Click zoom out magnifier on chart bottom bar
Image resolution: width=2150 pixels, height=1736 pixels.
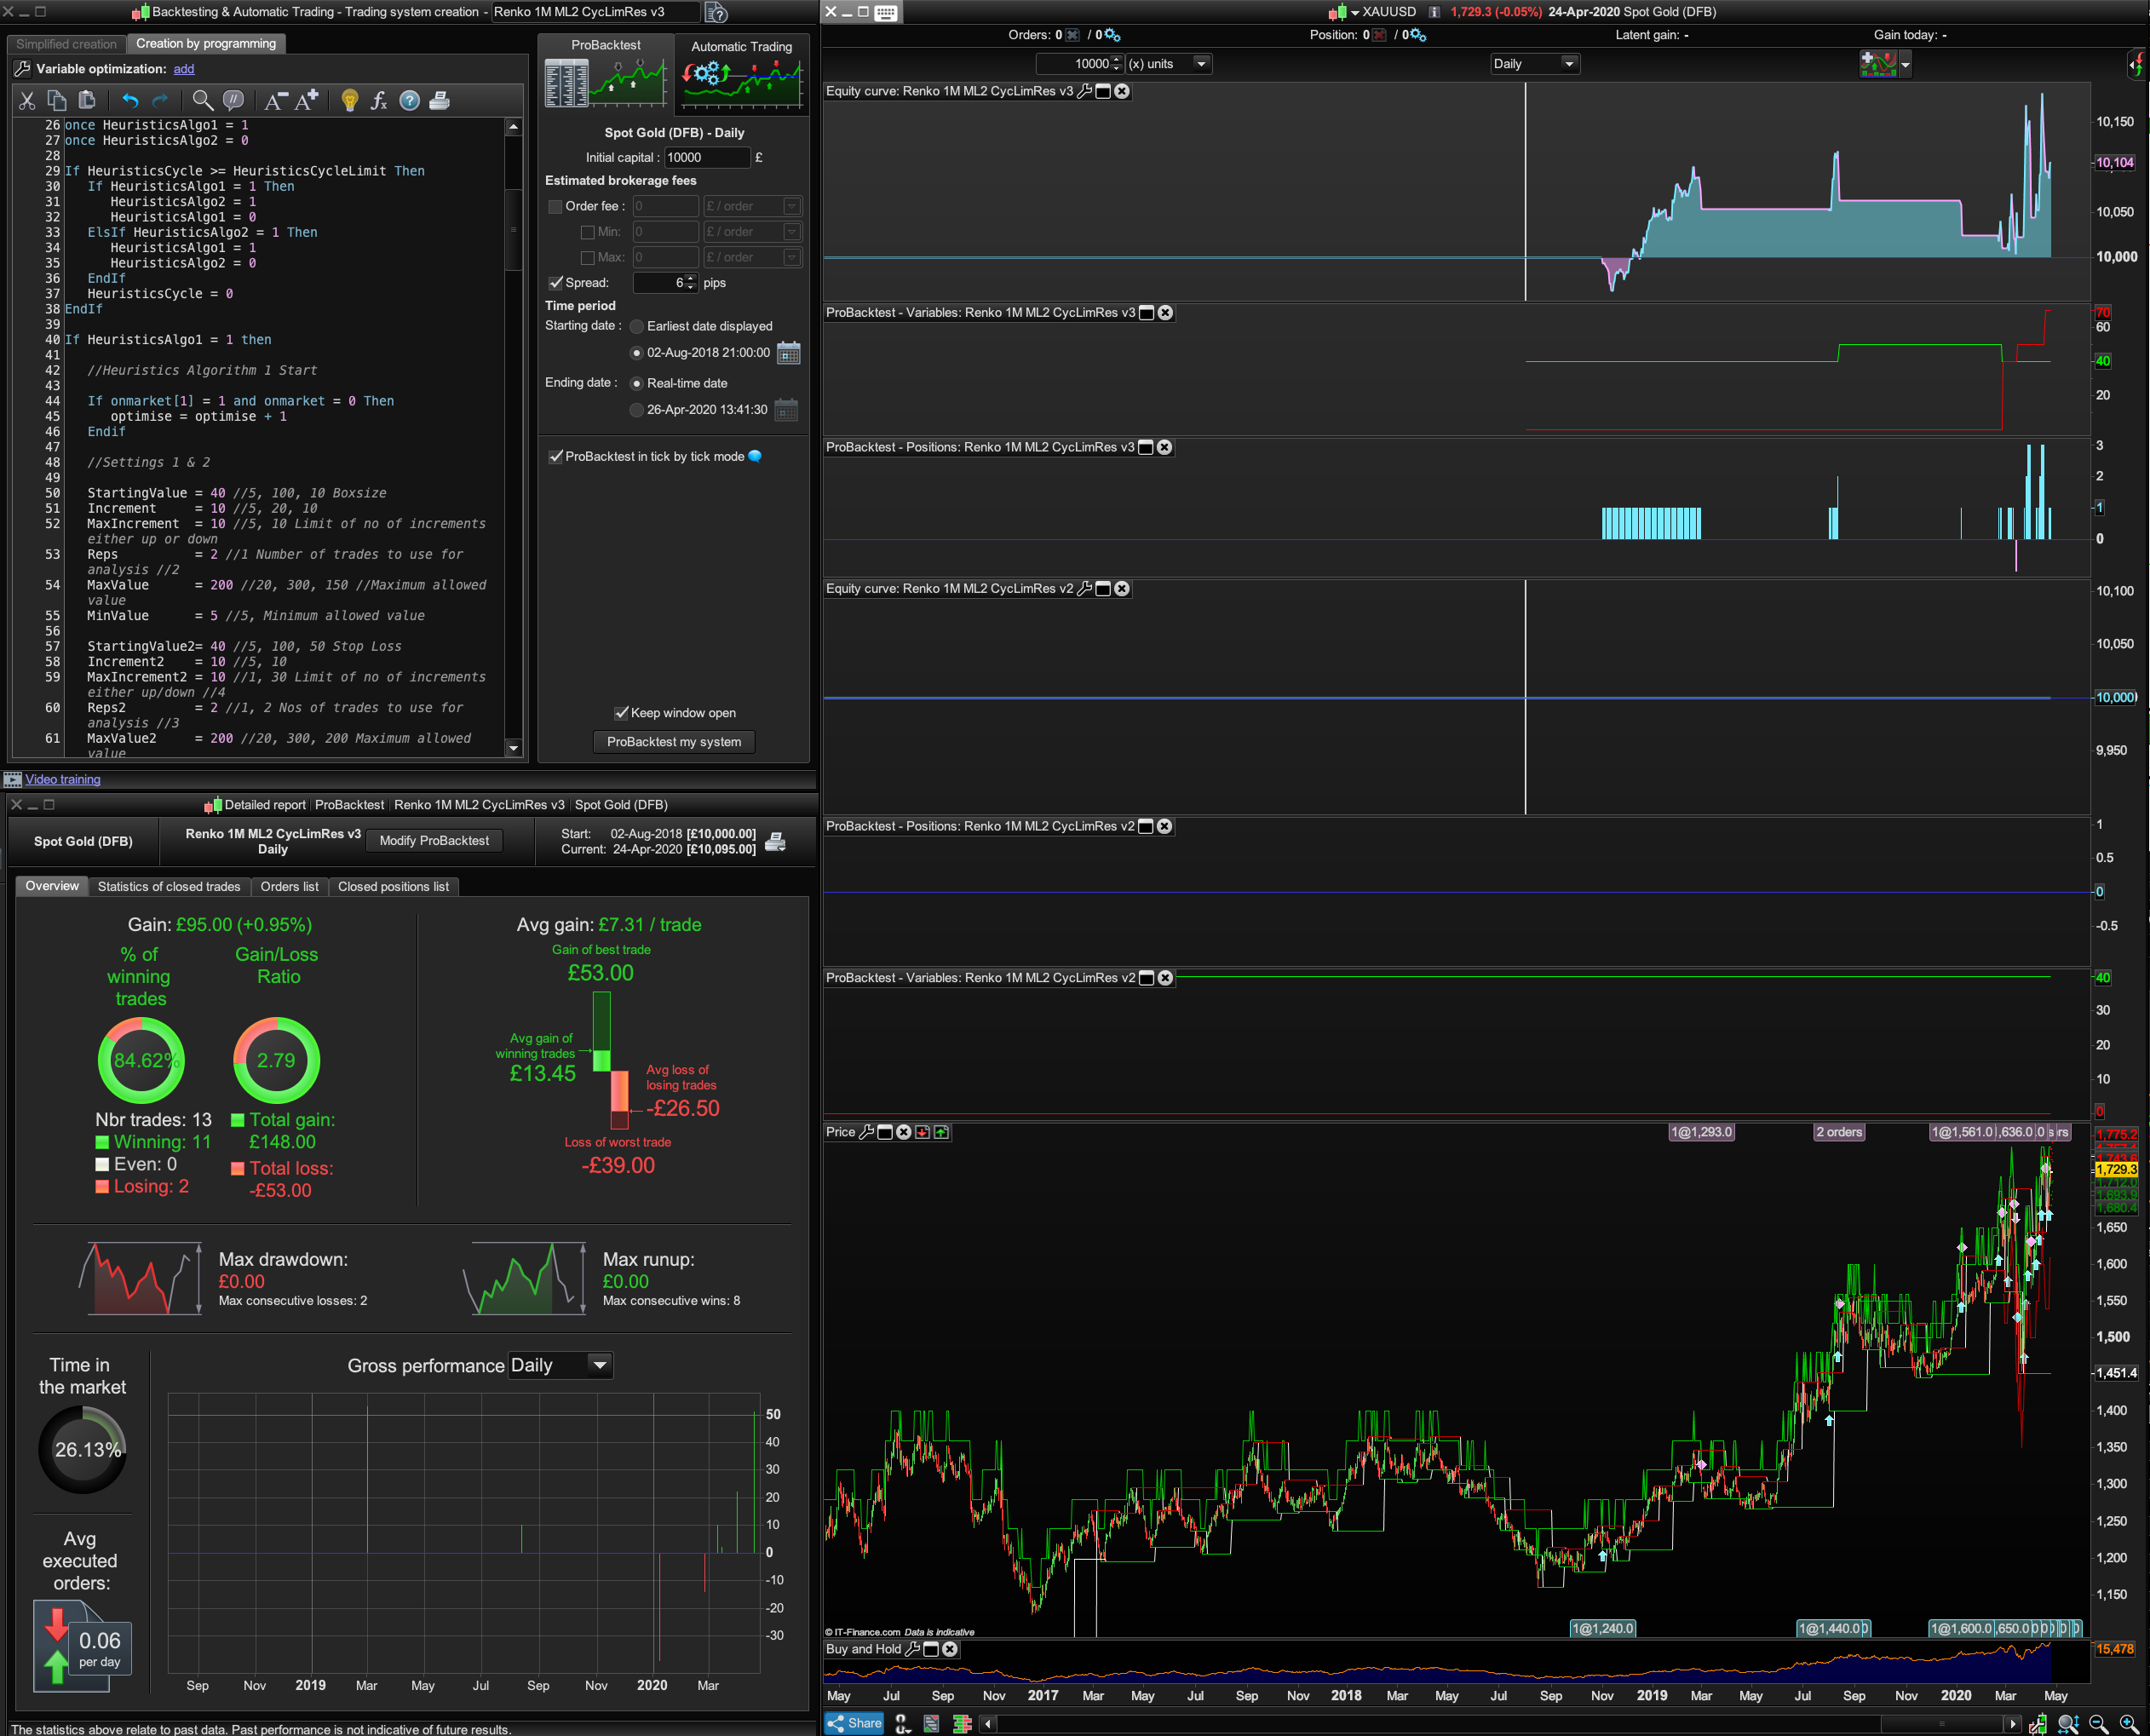[x=2098, y=1724]
